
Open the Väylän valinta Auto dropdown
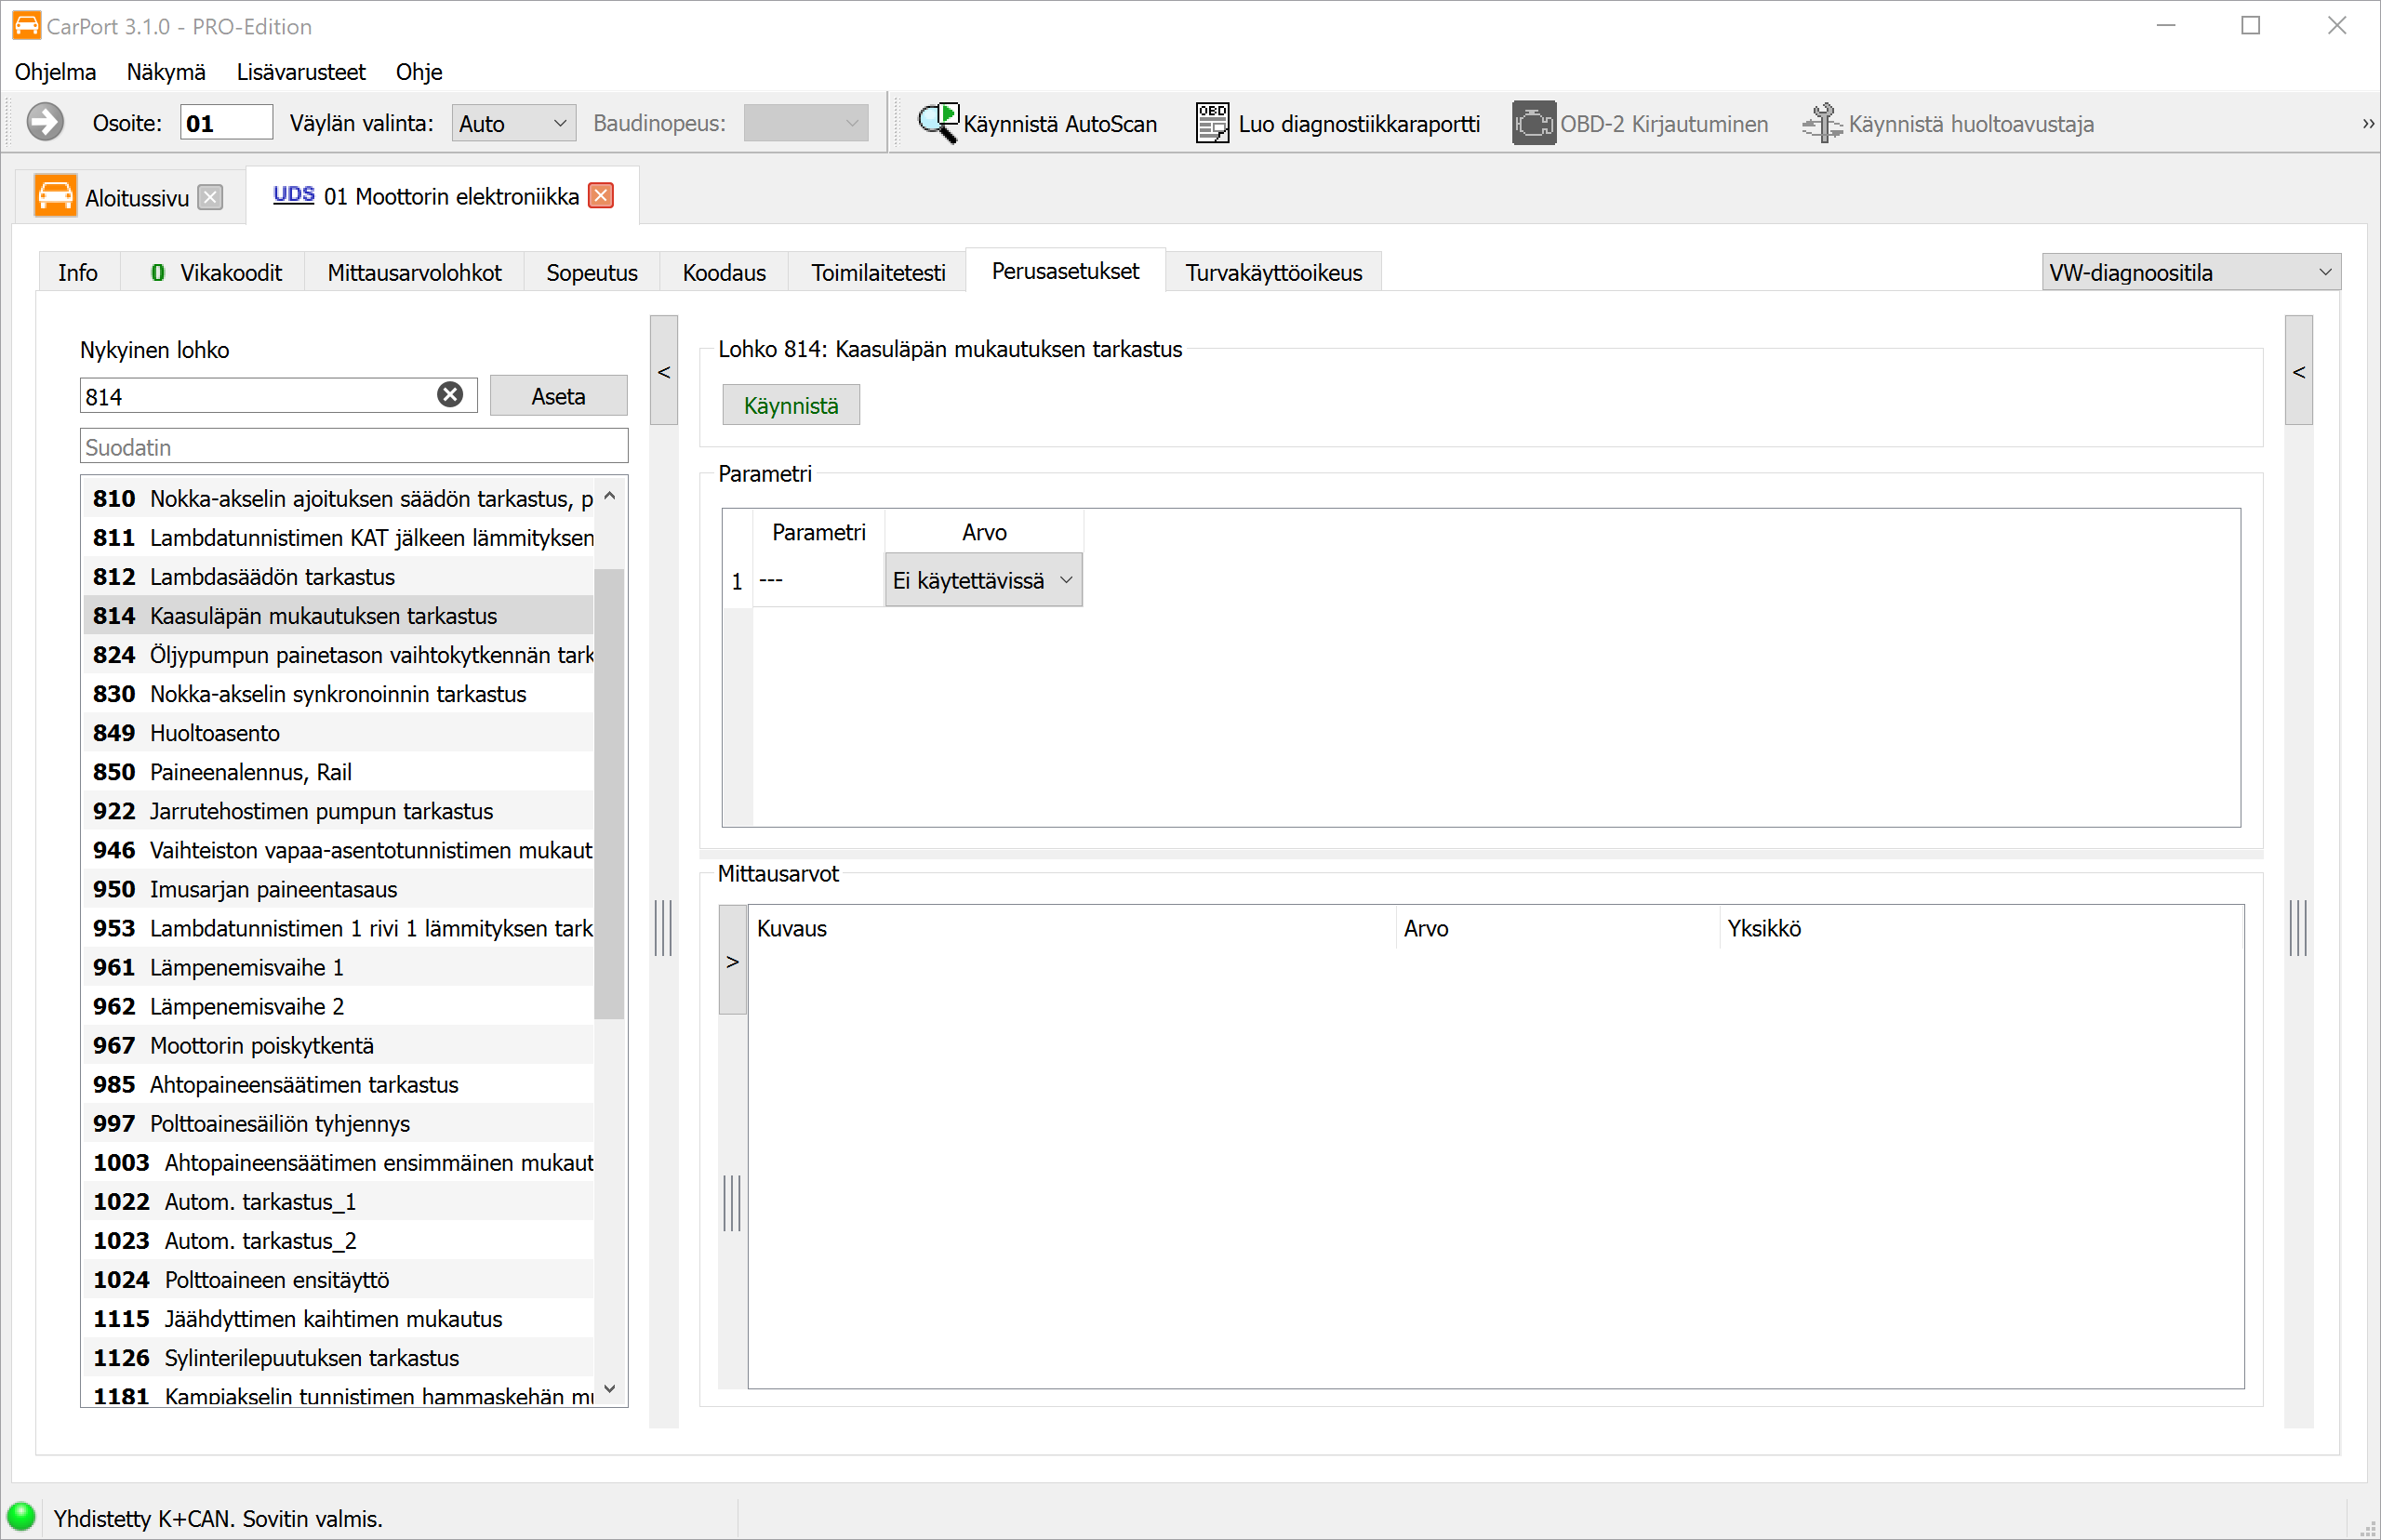(513, 123)
